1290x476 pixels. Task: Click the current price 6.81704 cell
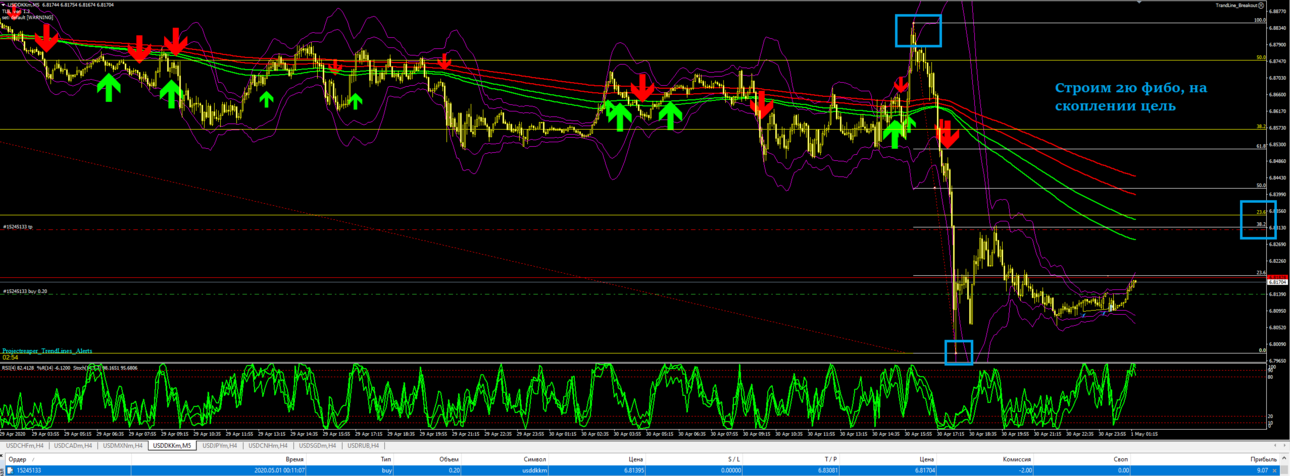pyautogui.click(x=924, y=470)
